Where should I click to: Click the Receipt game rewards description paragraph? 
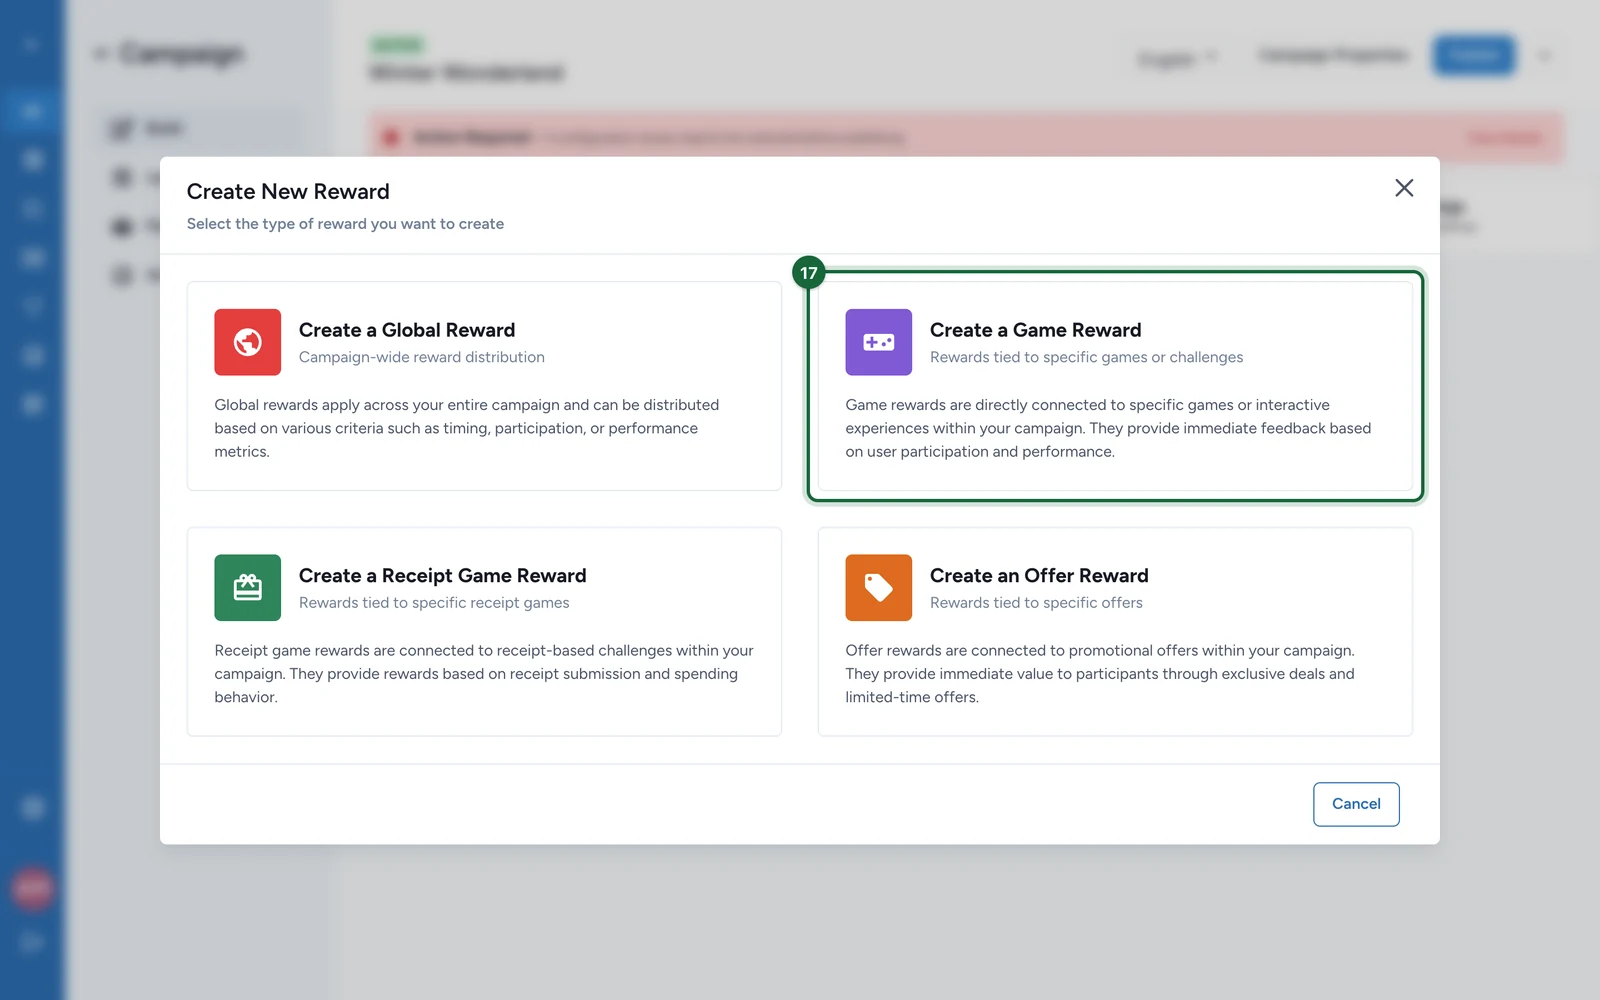(484, 674)
